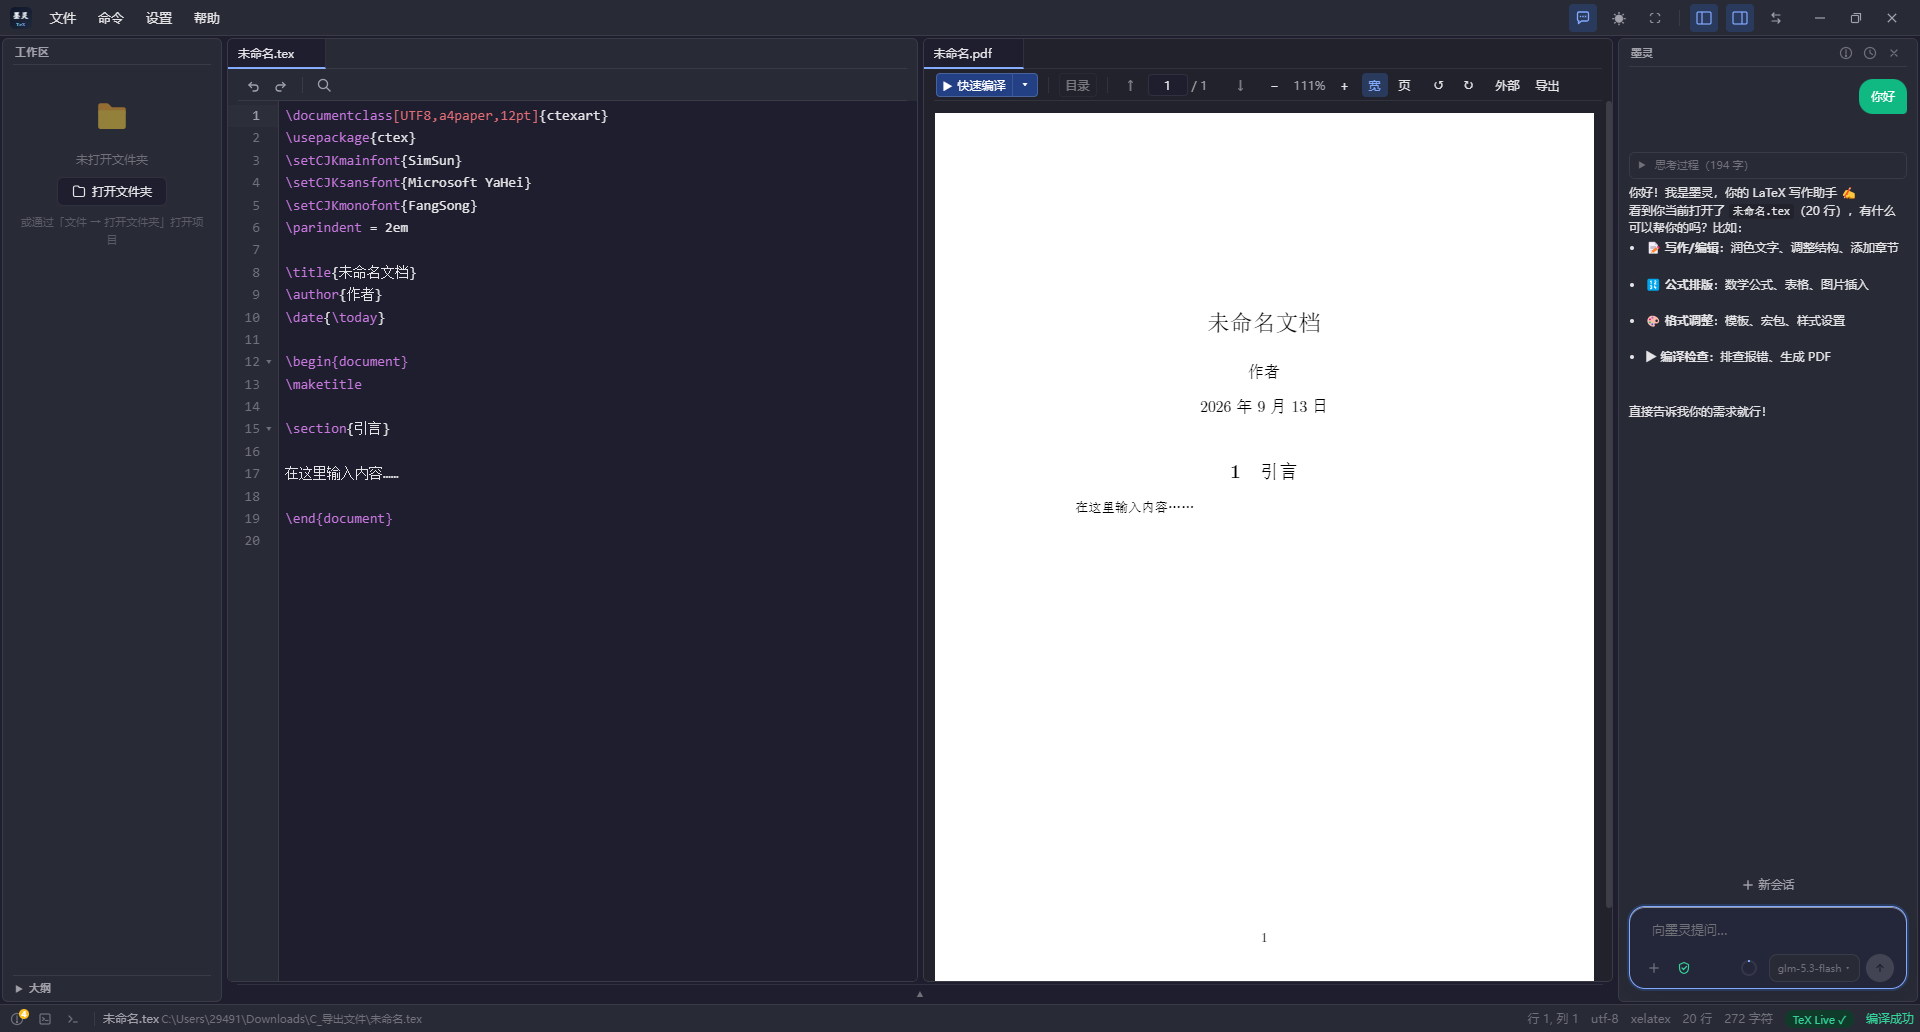Expand the 大纲 outline section

(33, 988)
